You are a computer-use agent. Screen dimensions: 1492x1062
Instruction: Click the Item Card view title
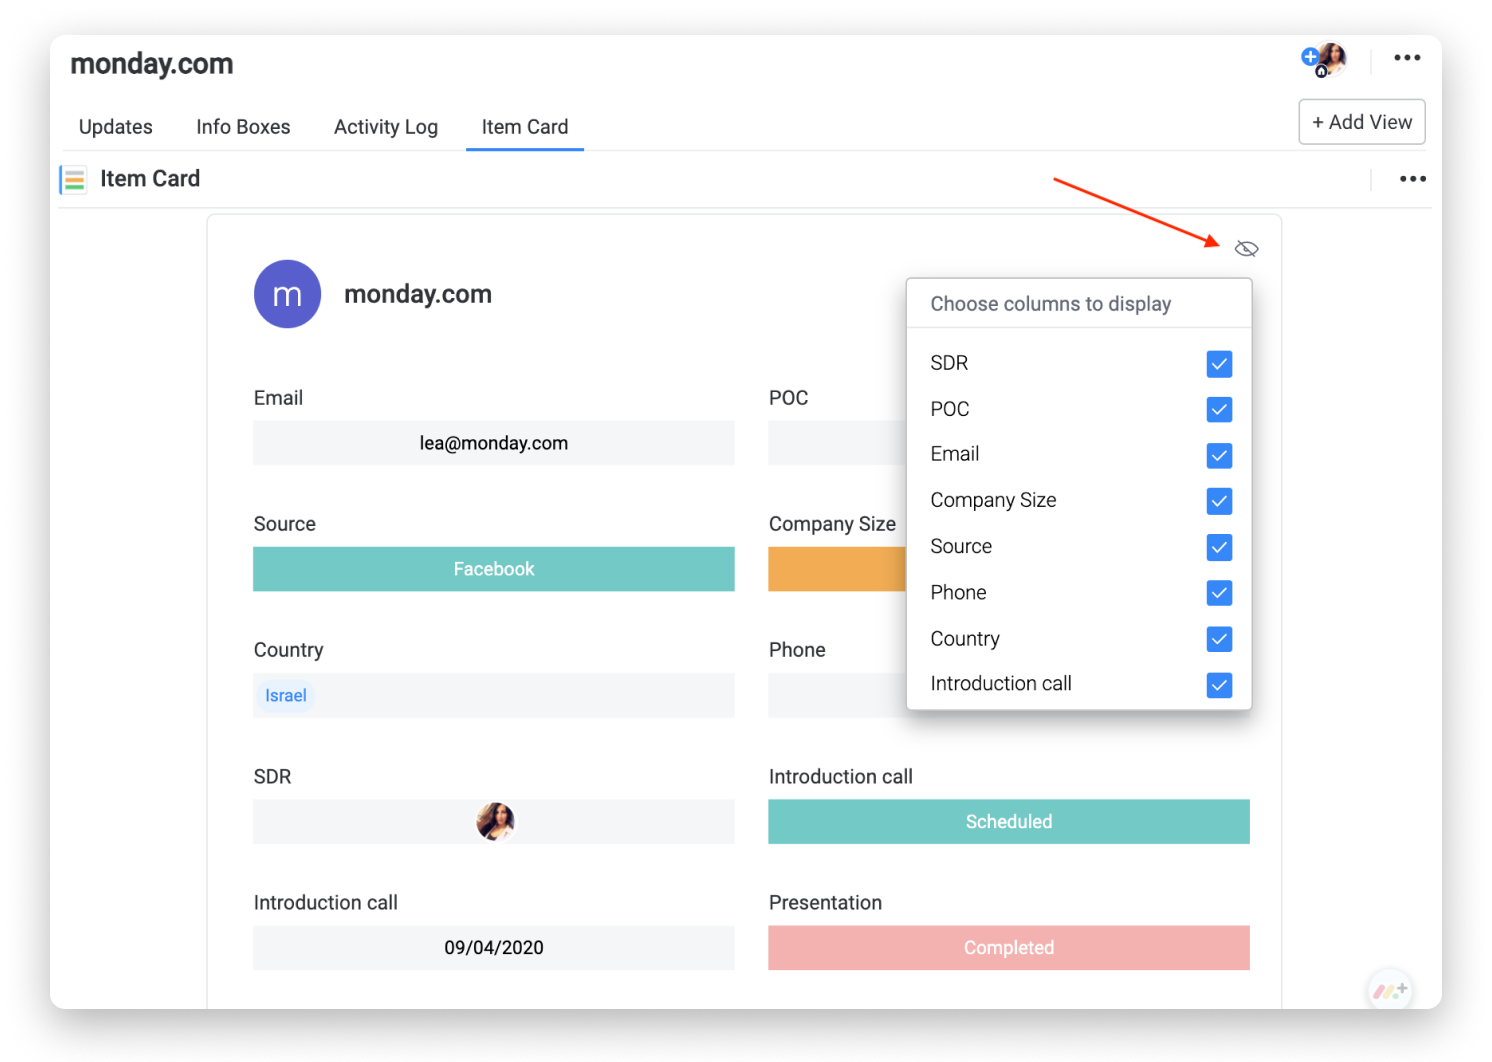[150, 179]
